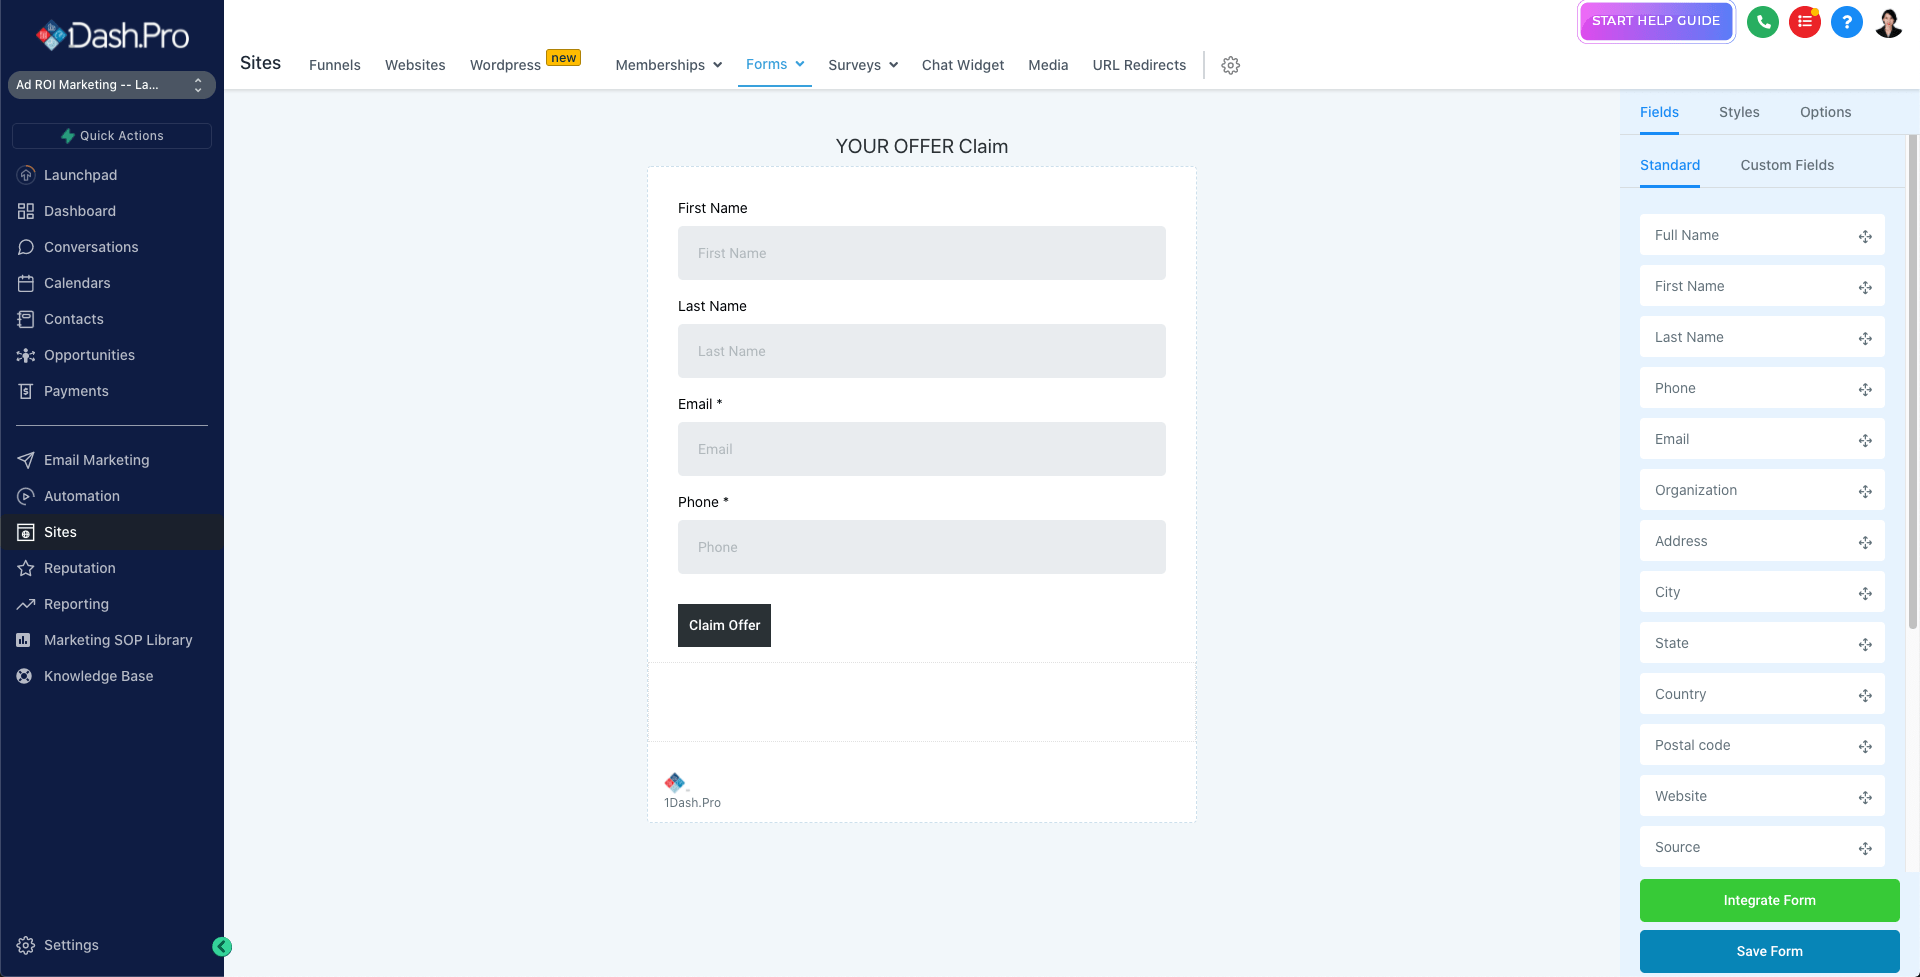This screenshot has height=977, width=1920.
Task: Switch to the Custom Fields toggle tab
Action: (1786, 165)
